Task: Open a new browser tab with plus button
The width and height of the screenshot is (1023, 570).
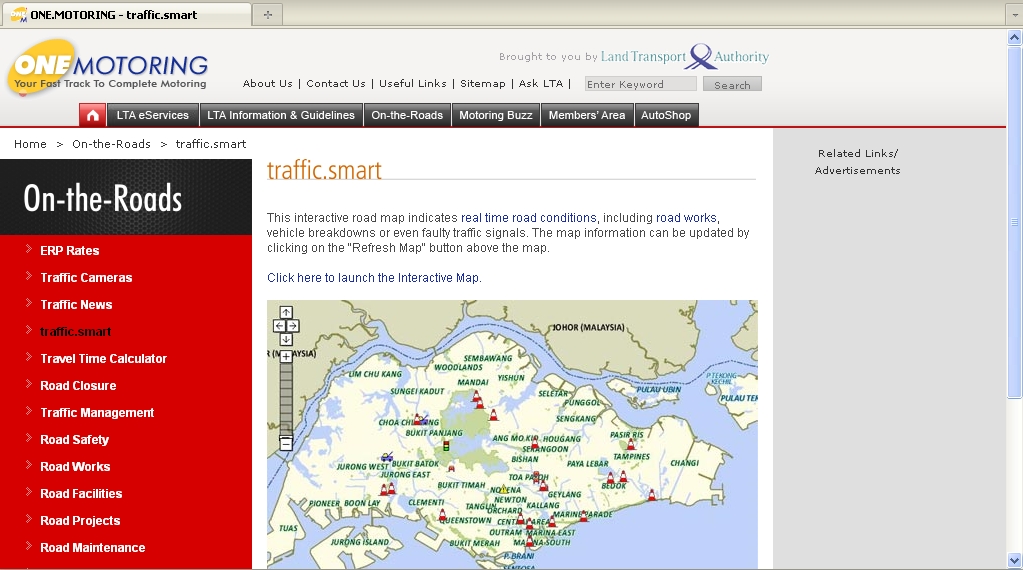Action: (267, 15)
